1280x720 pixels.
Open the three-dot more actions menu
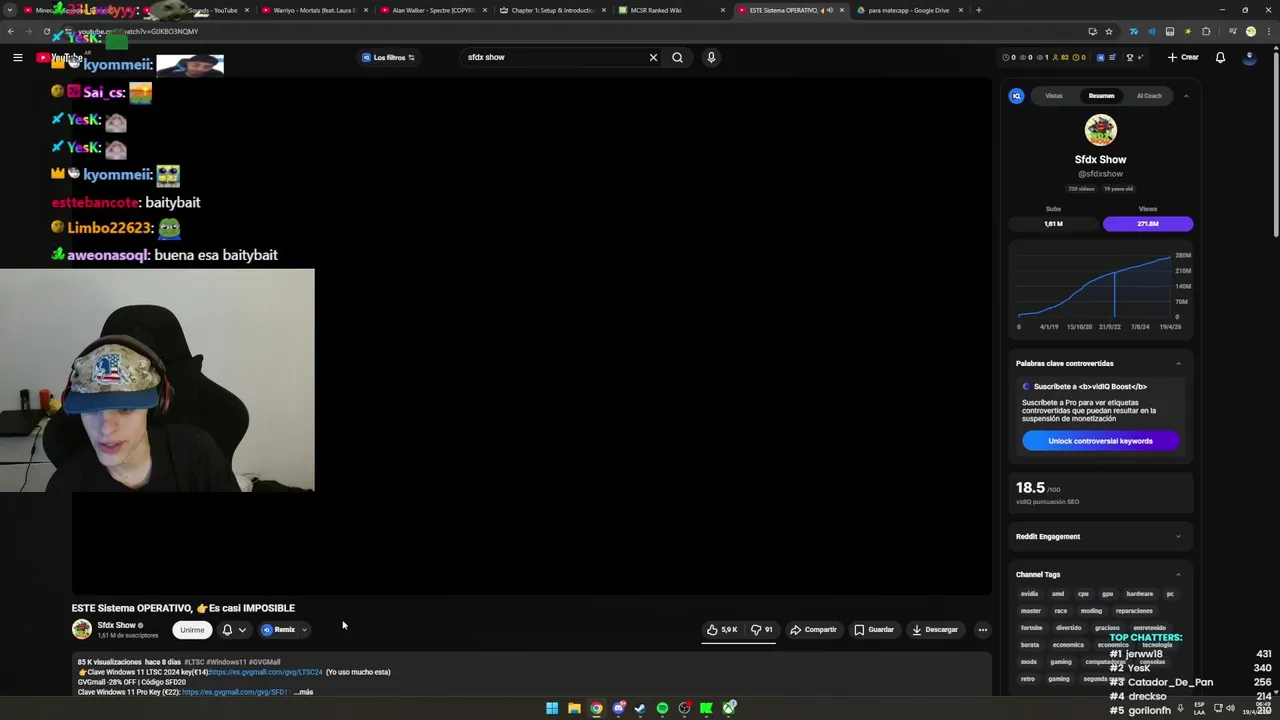pyautogui.click(x=983, y=630)
